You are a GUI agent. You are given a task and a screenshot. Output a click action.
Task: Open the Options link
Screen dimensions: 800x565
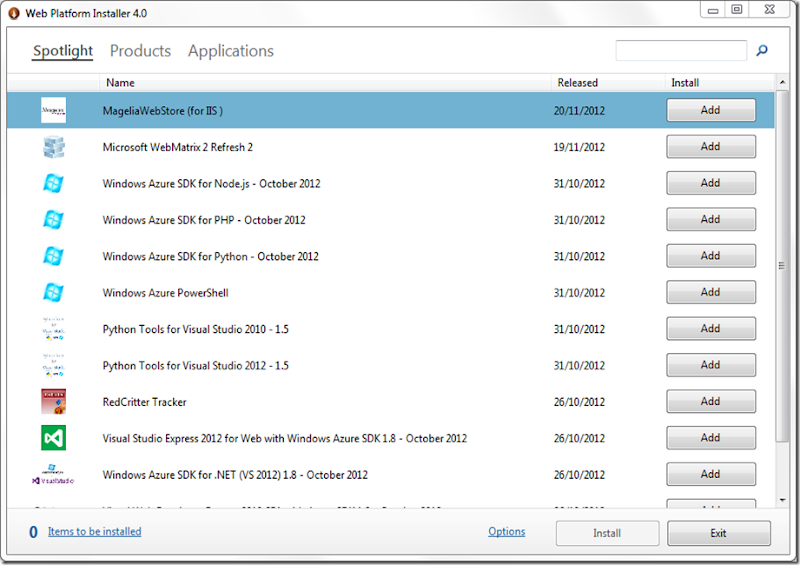(x=507, y=532)
